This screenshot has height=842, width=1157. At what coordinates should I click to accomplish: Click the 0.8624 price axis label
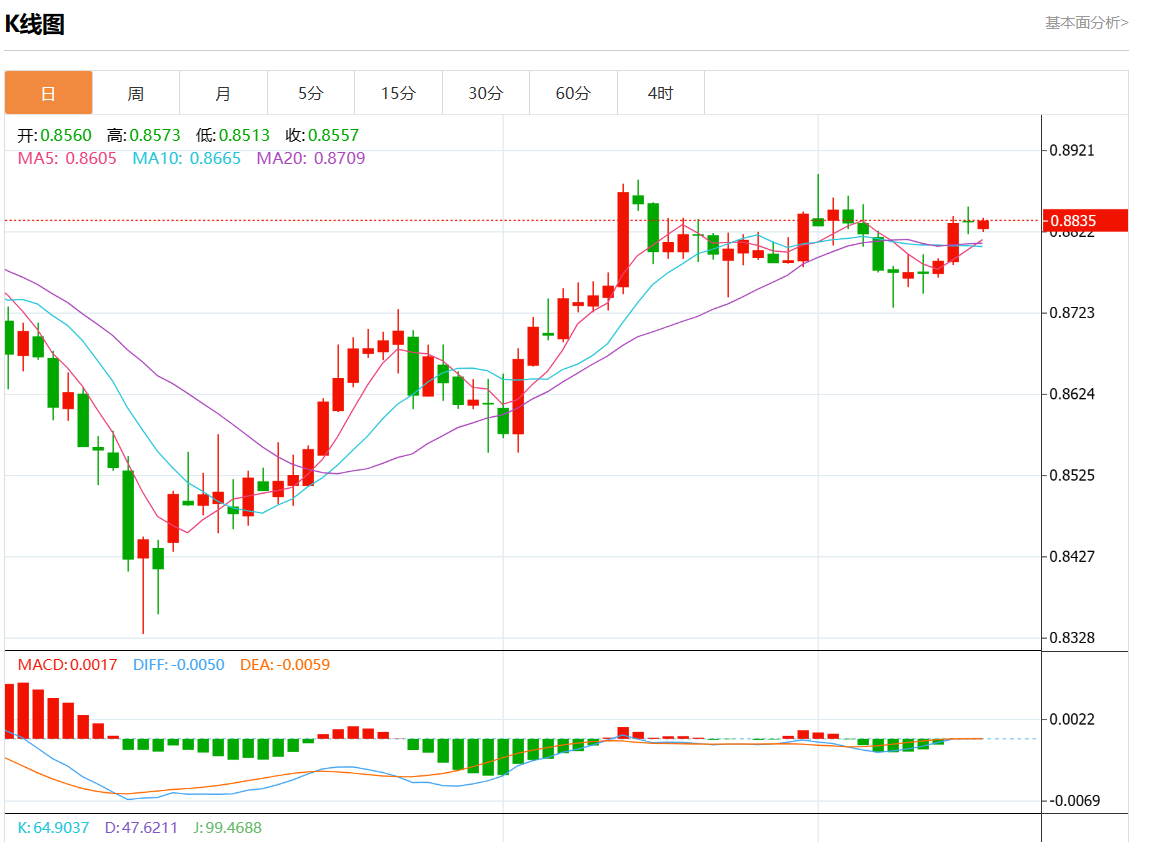[x=1072, y=394]
